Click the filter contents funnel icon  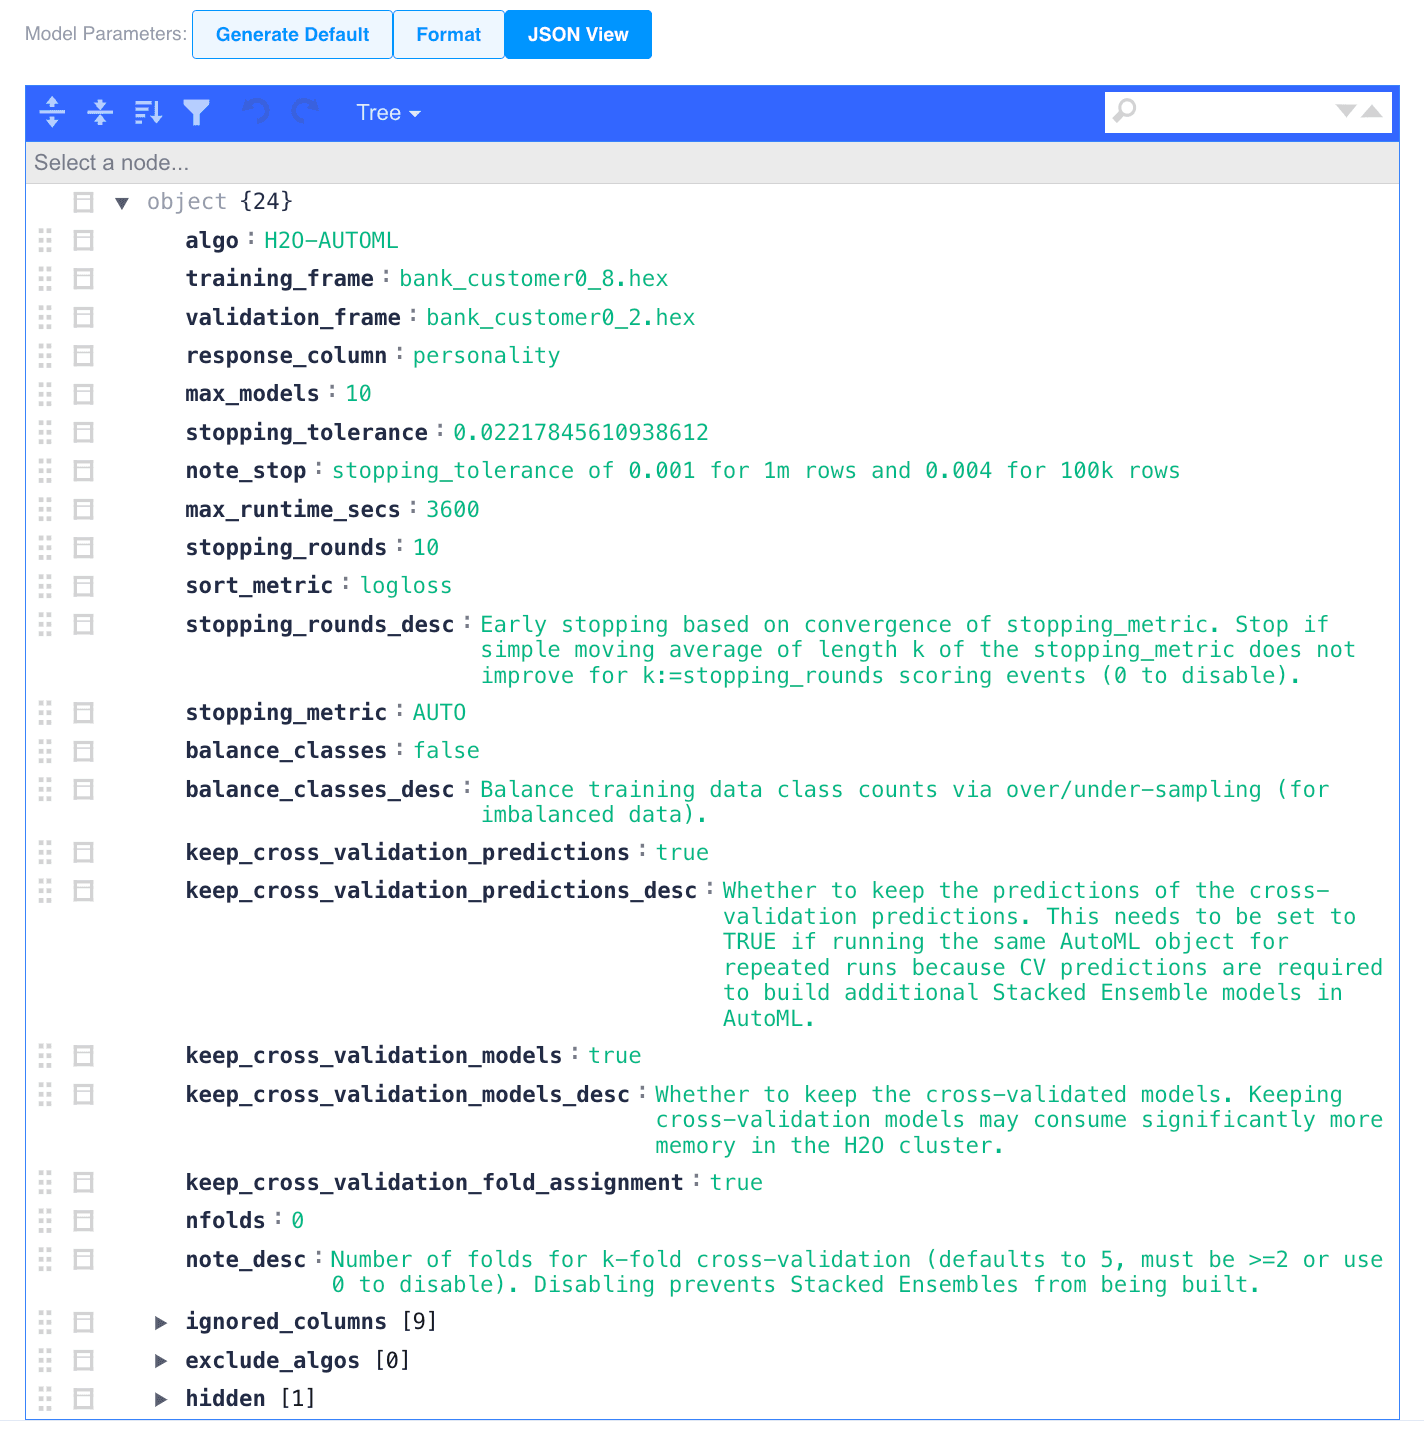click(x=196, y=112)
